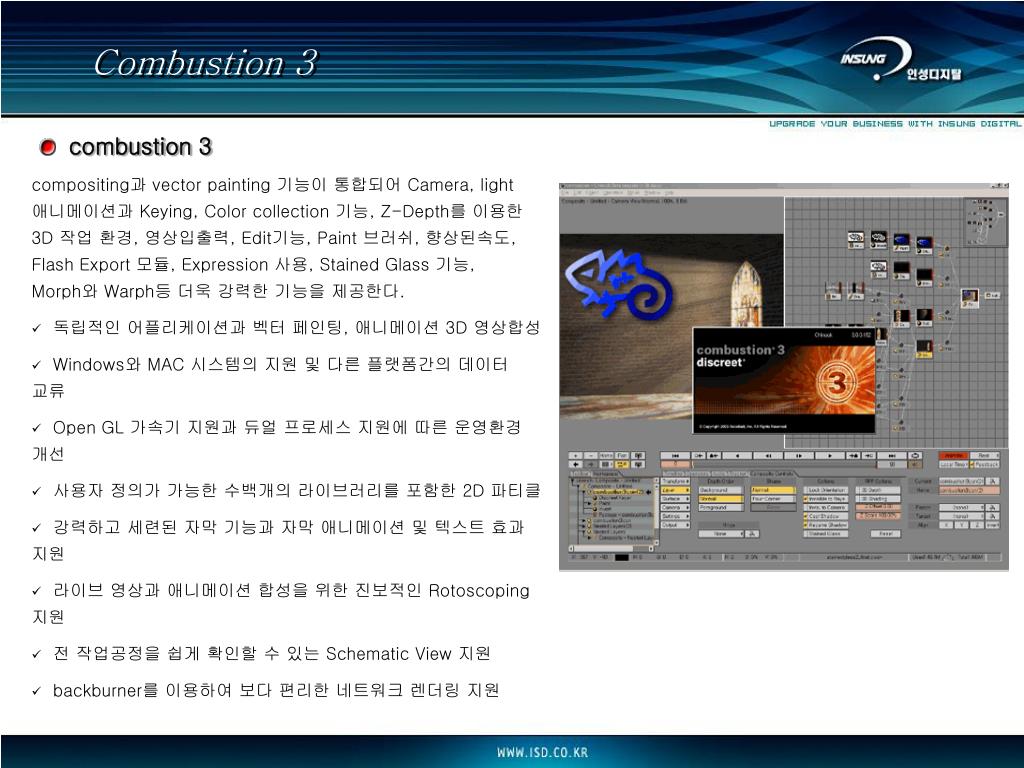This screenshot has height=768, width=1024.
Task: Open the Matte None dropdown
Action: [721, 534]
